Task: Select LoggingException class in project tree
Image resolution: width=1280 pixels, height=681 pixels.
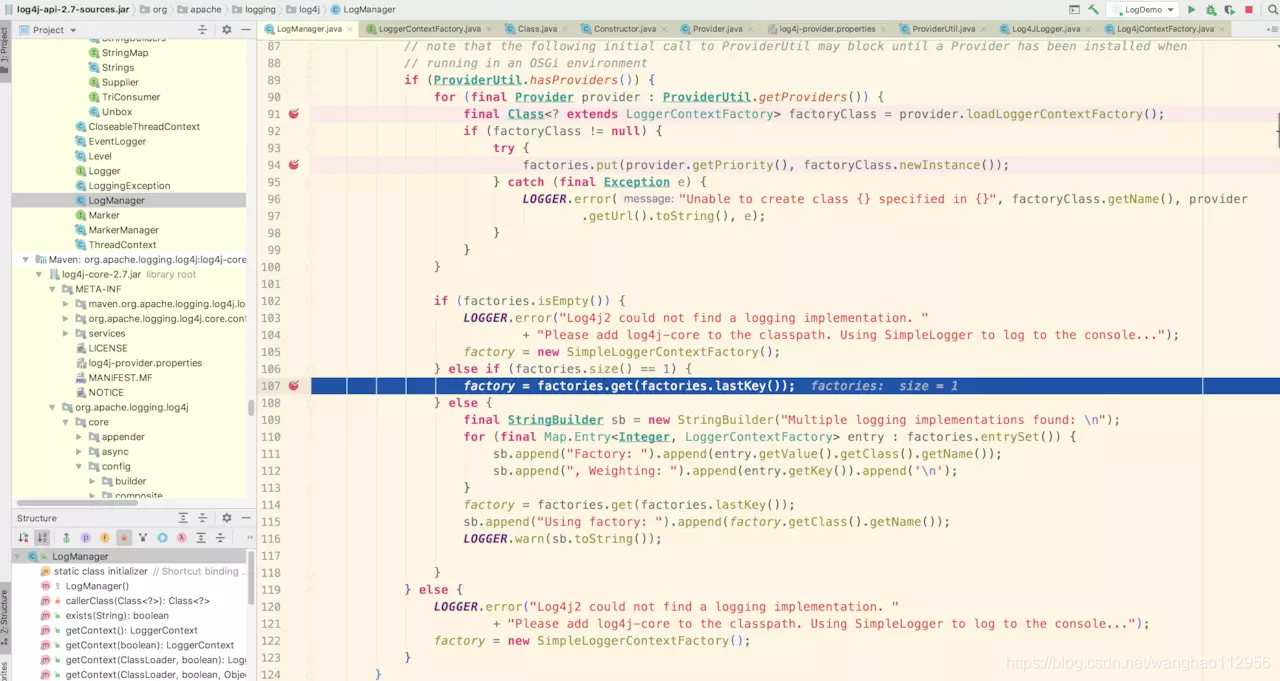Action: (x=129, y=185)
